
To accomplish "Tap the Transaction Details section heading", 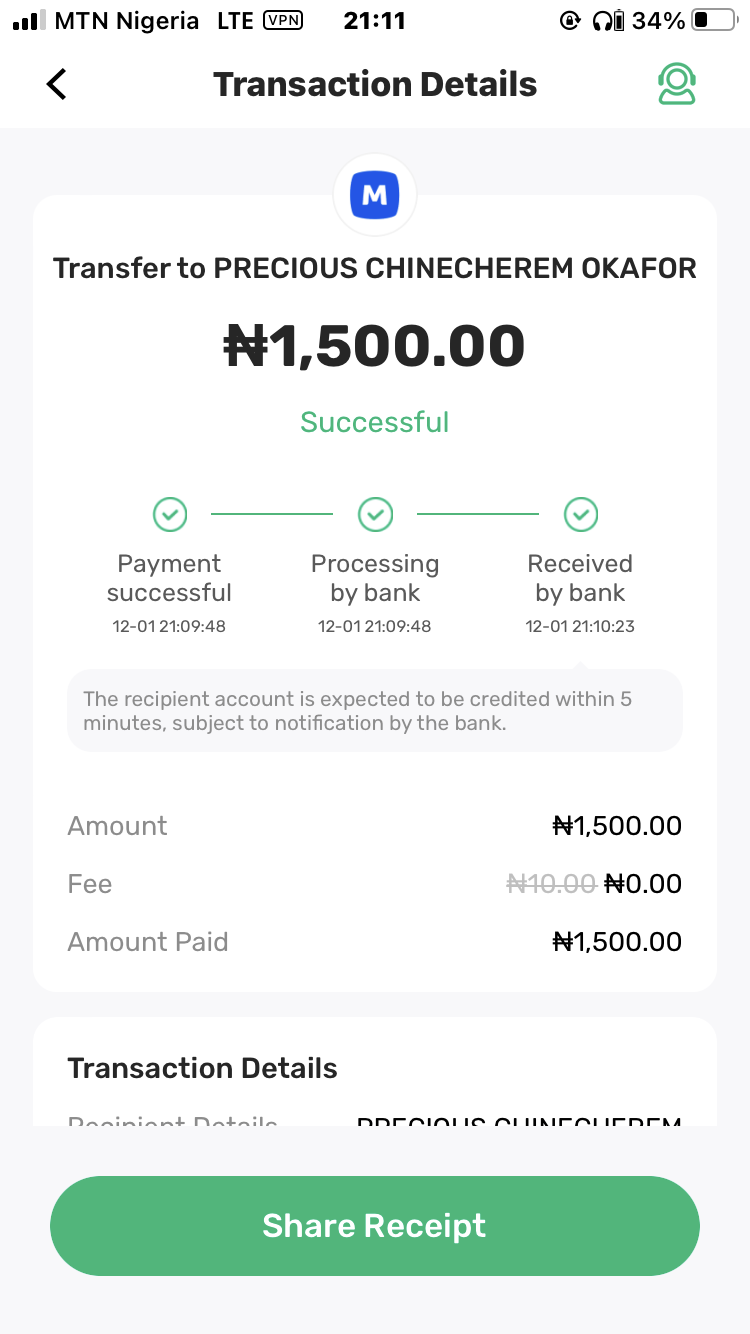I will click(202, 1068).
